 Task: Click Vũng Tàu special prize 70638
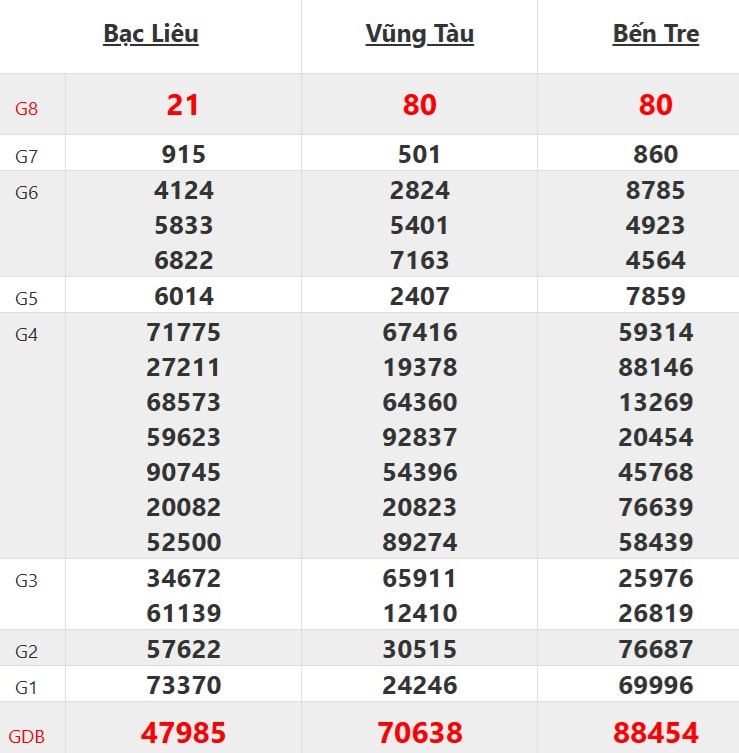click(x=419, y=733)
